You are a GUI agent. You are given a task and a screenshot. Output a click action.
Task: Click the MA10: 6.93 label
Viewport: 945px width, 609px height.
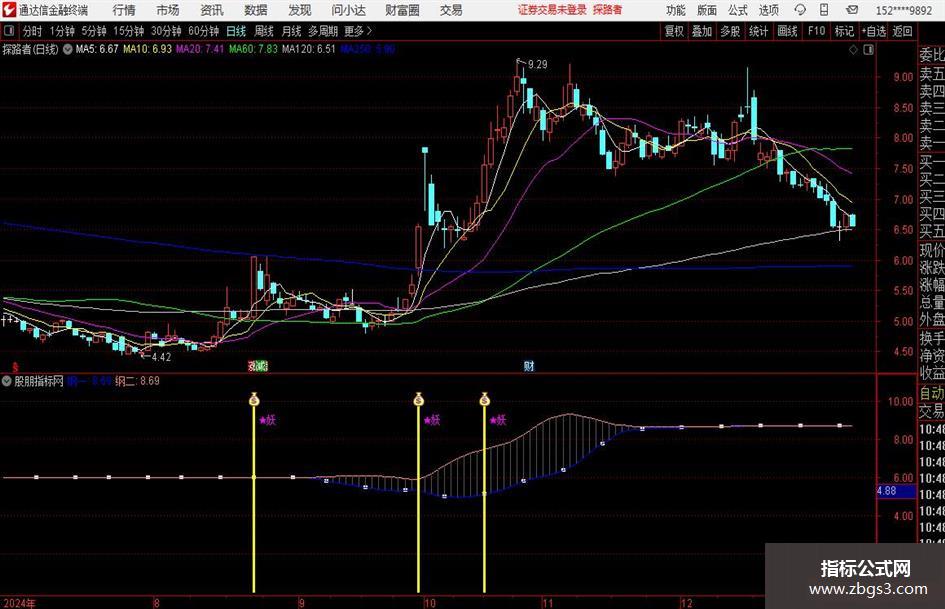(147, 49)
